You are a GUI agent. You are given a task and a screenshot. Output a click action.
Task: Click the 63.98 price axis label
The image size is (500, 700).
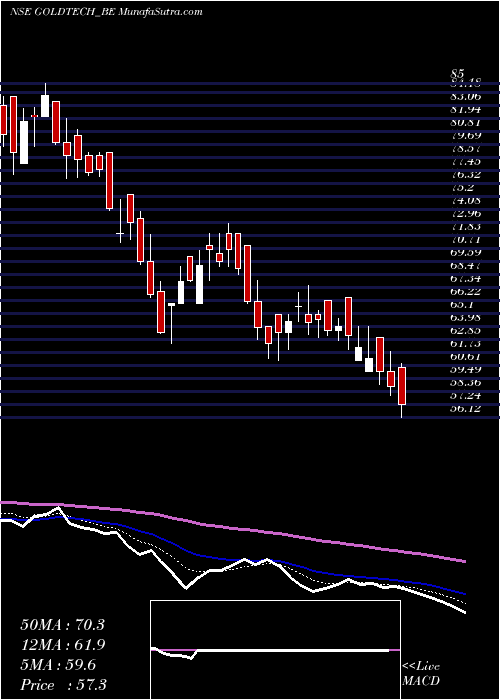pos(466,318)
